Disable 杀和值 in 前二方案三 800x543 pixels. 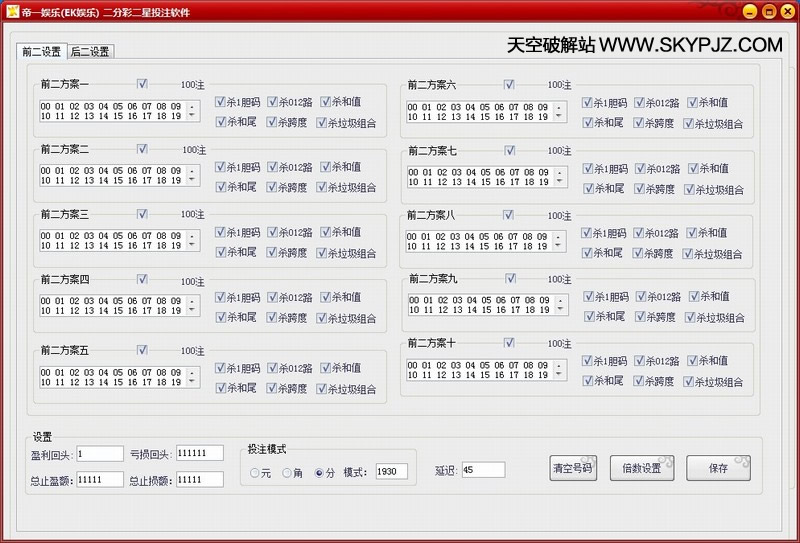pos(326,232)
